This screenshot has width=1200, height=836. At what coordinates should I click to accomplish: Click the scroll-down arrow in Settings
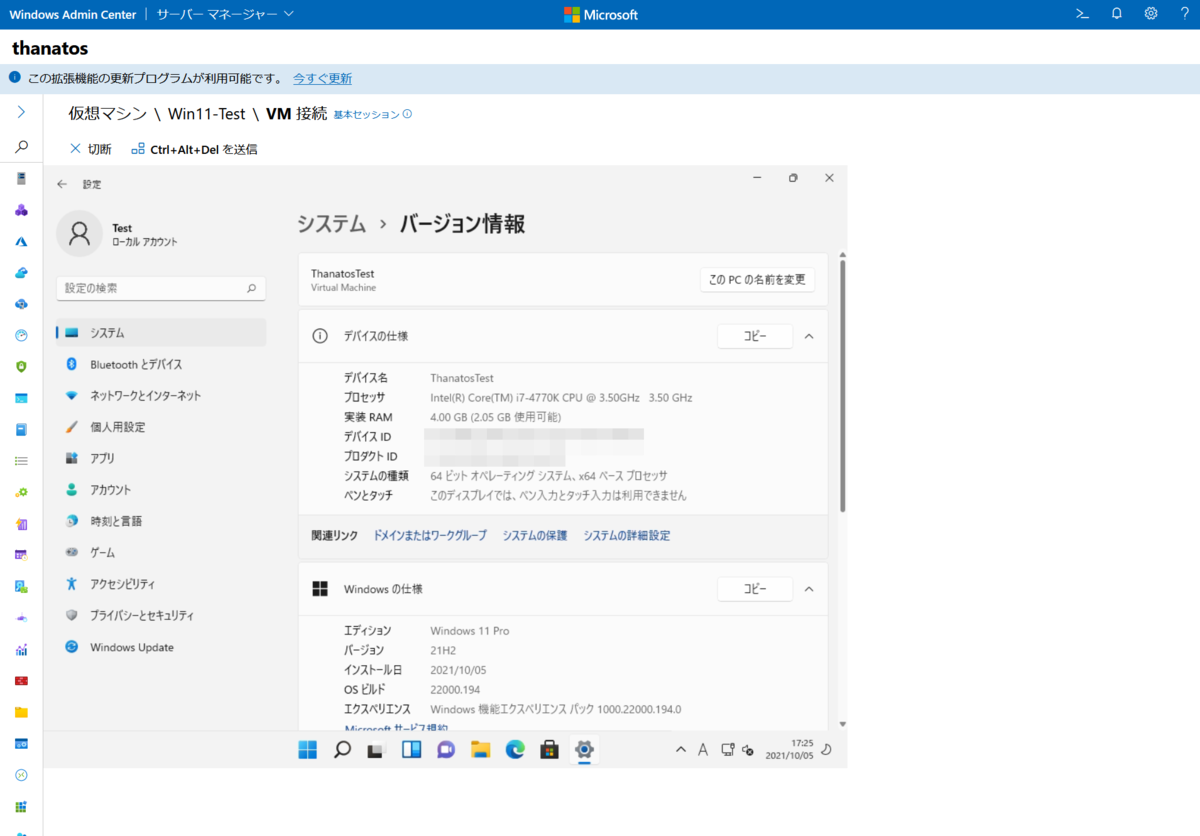click(x=842, y=724)
